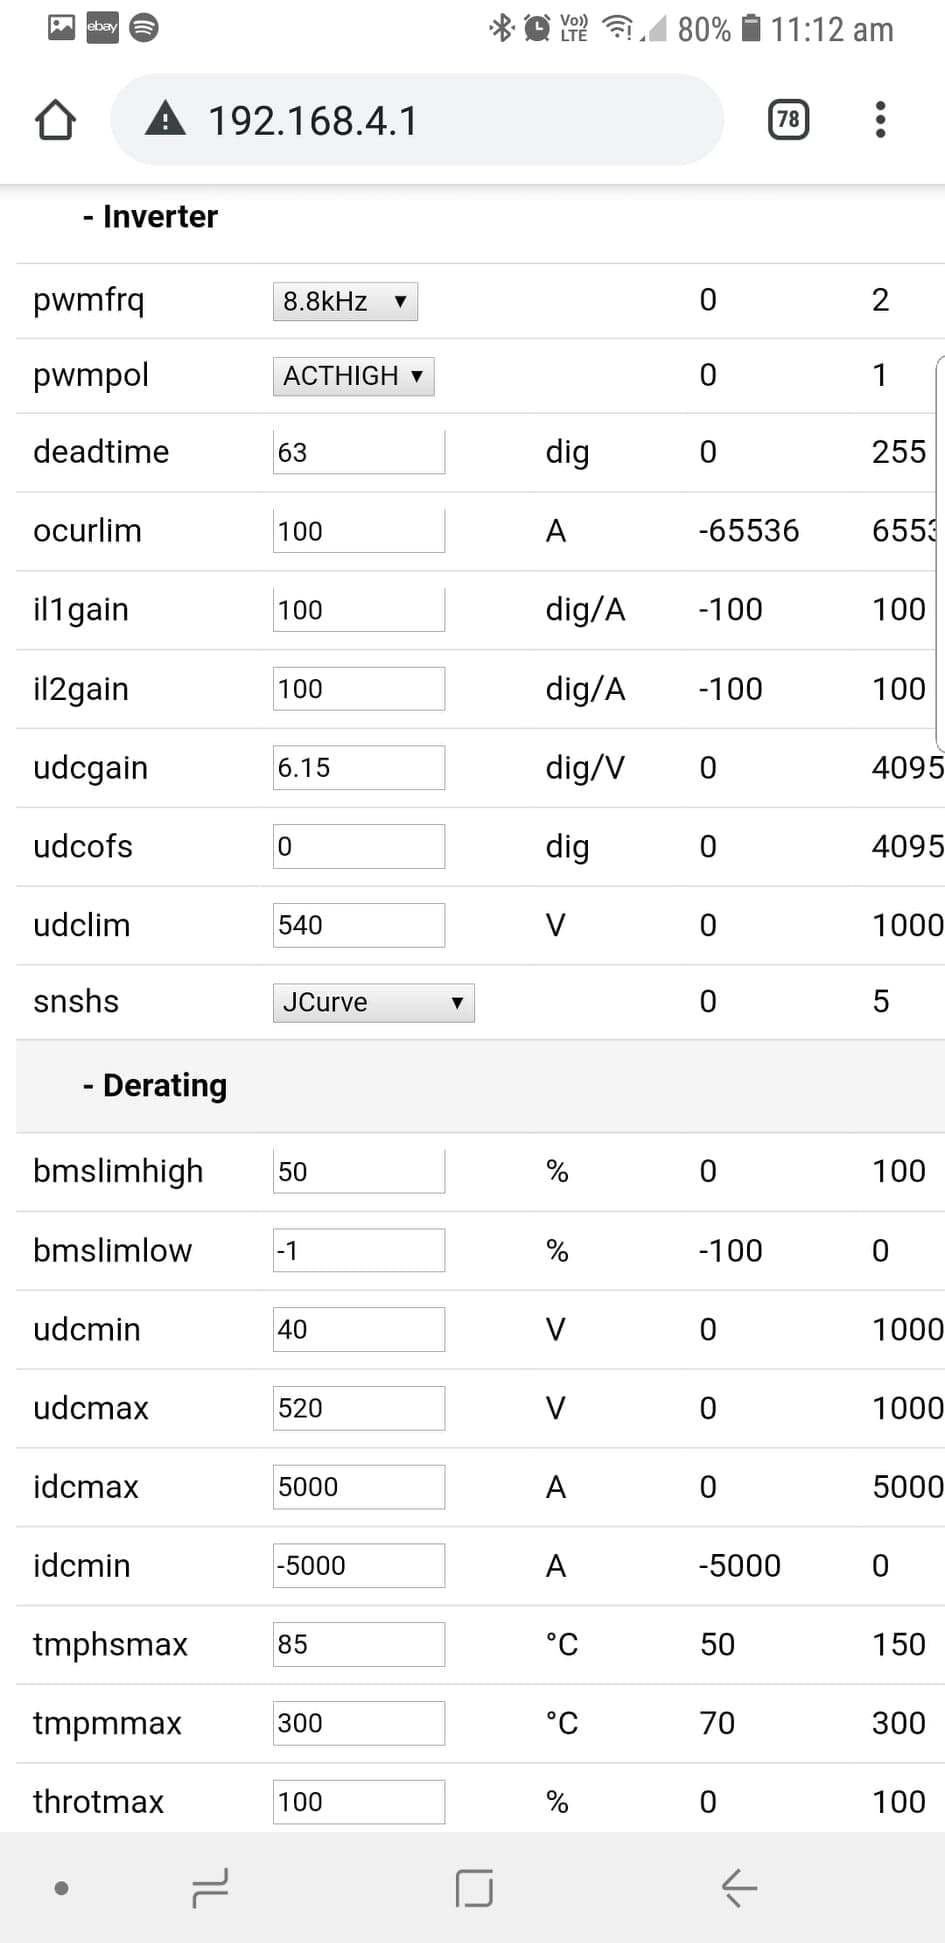Open the snshs JCurve dropdown
Viewport: 945px width, 1943px height.
tap(373, 1002)
